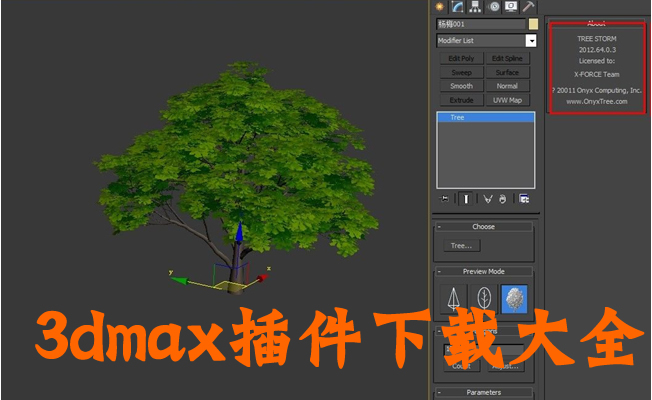The width and height of the screenshot is (652, 400).
Task: Apply the Normal modifier
Action: (x=507, y=86)
